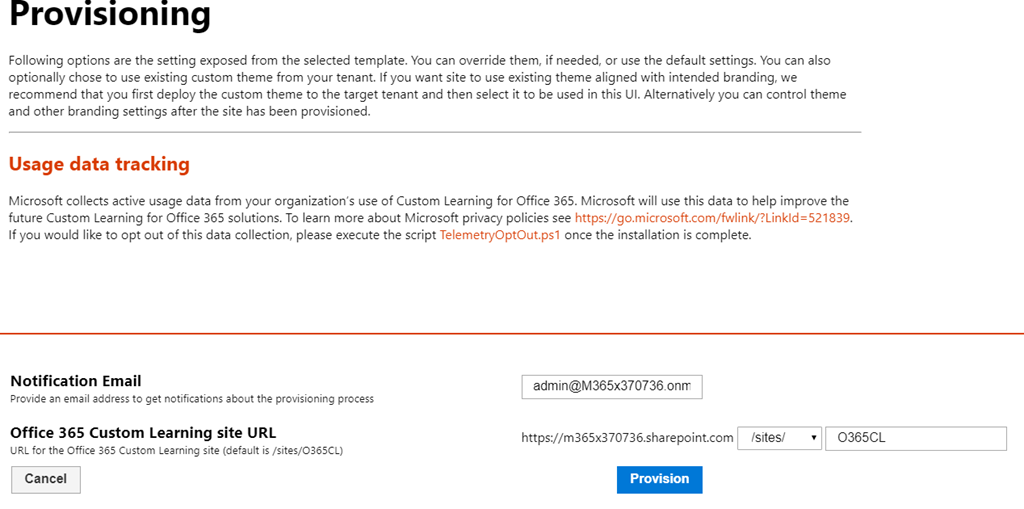Viewport: 1024px width, 509px height.
Task: Select the Usage data tracking heading
Action: 99,164
